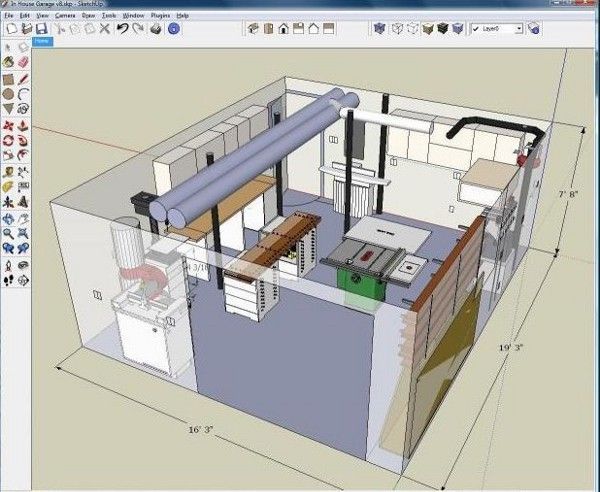Select the Circle tool
The image size is (600, 492).
point(8,94)
